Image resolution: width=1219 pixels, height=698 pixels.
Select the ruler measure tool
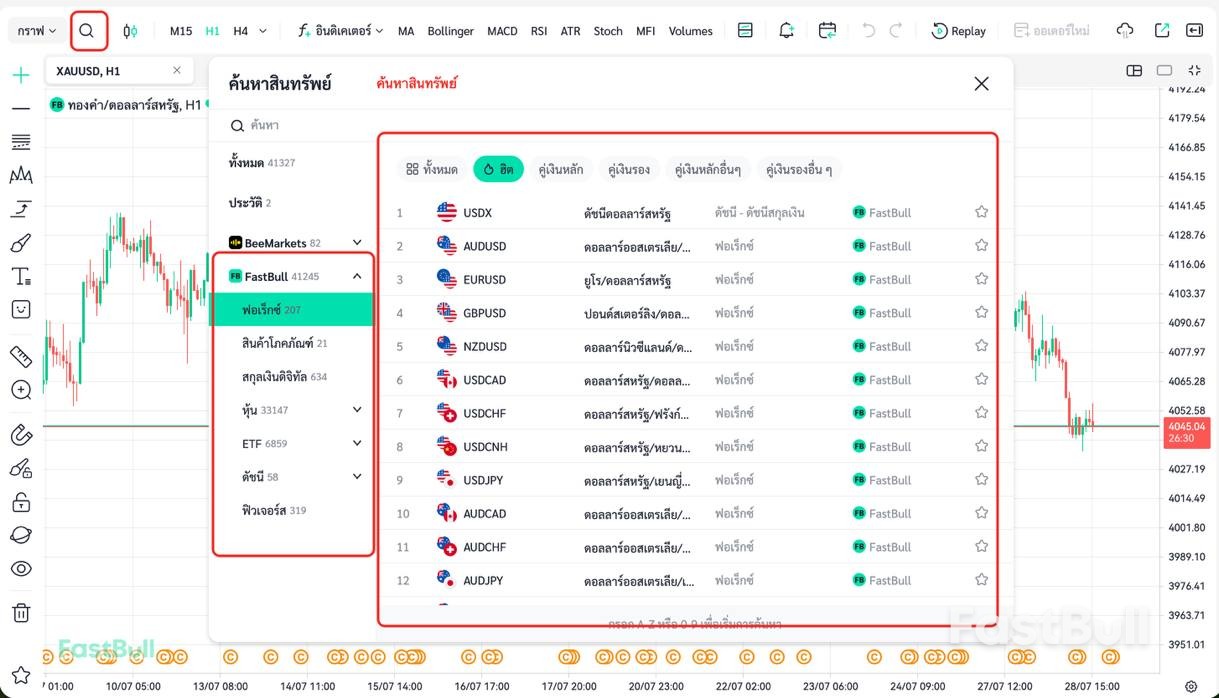(21, 356)
